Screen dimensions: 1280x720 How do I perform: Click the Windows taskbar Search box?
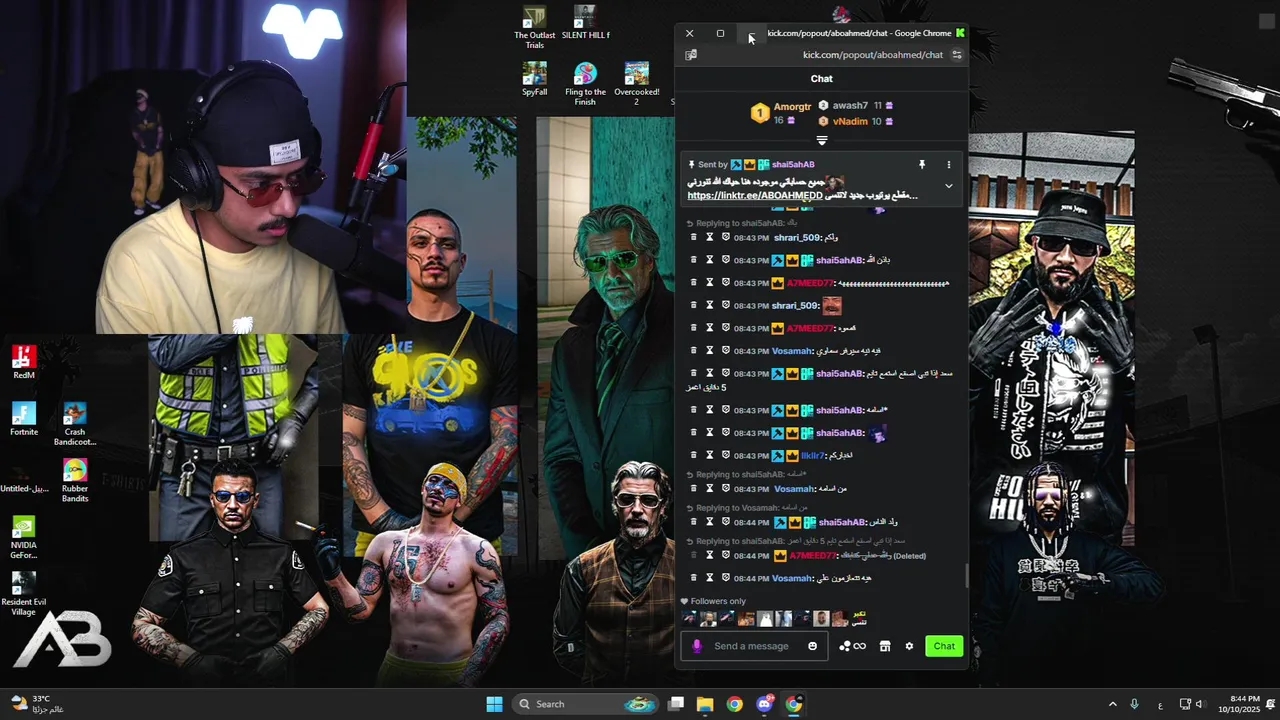[583, 704]
